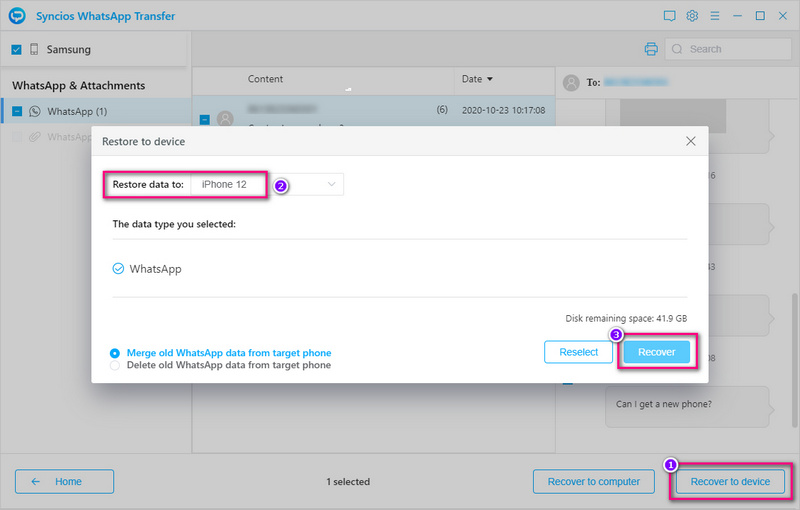Click the Content column header
800x510 pixels.
click(265, 79)
